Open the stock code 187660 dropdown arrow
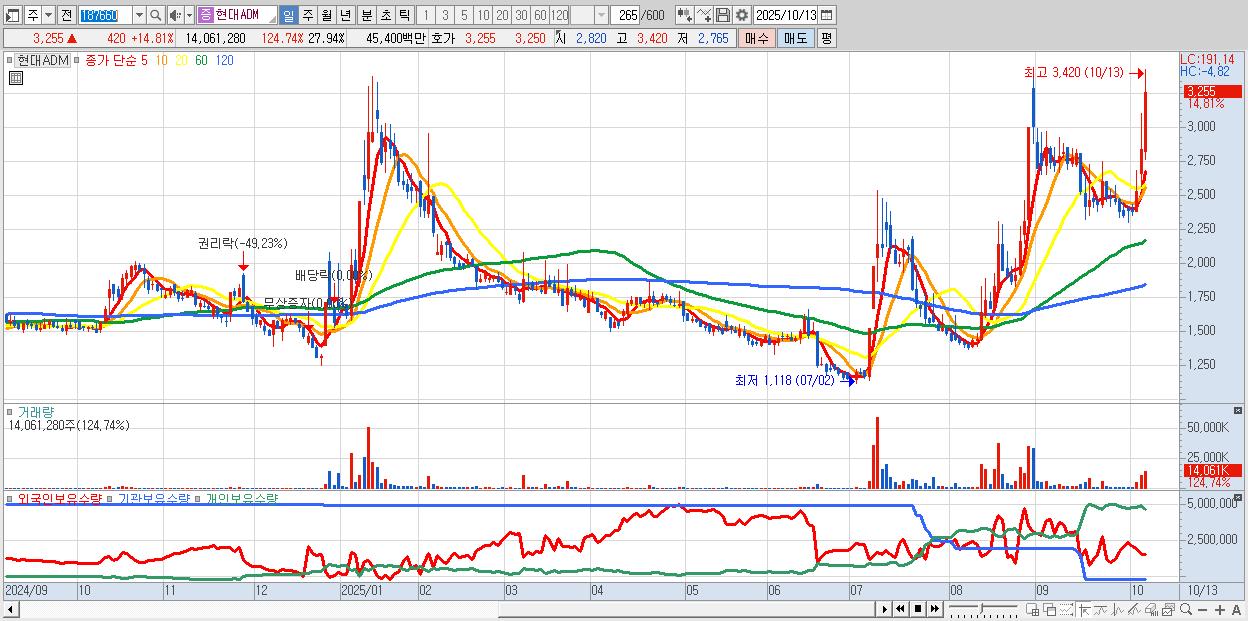Screen dimensions: 1248x621 click(139, 15)
